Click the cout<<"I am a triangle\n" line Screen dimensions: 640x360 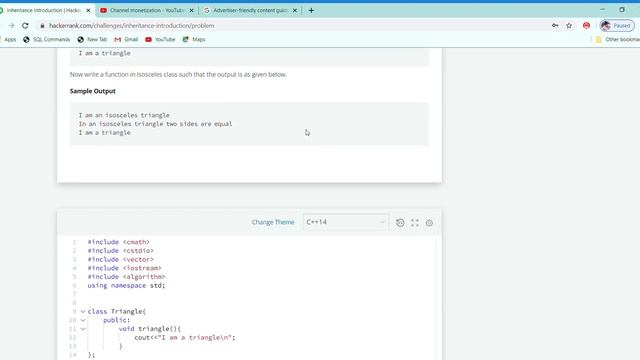point(185,338)
